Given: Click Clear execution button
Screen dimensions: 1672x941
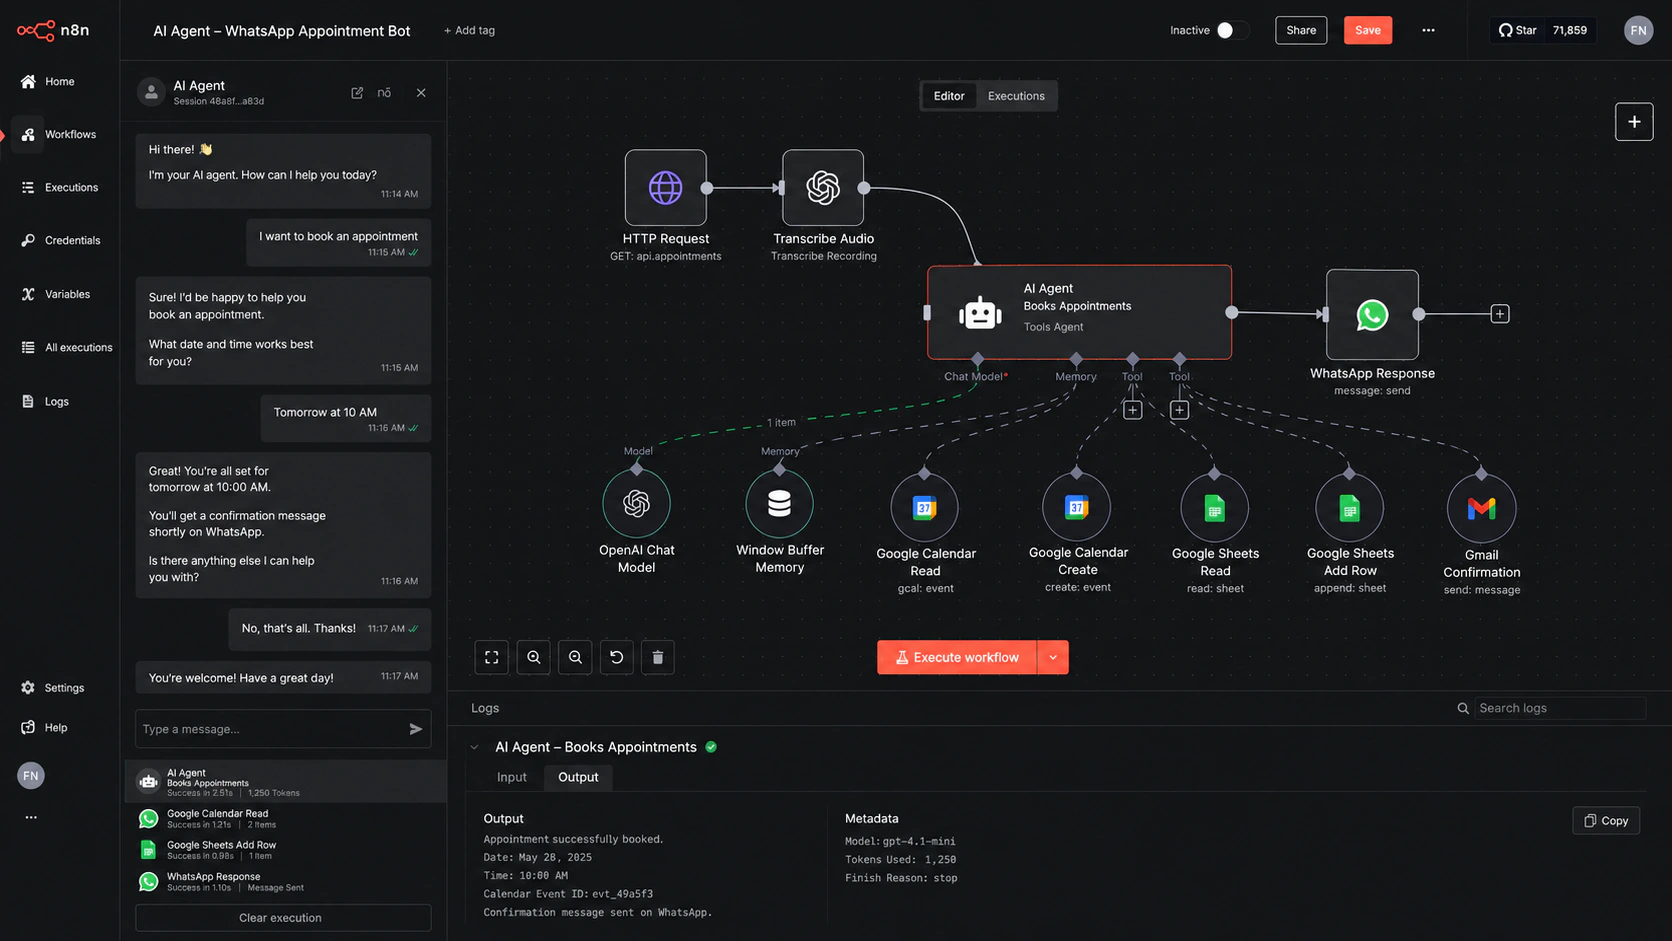Looking at the screenshot, I should 283,917.
